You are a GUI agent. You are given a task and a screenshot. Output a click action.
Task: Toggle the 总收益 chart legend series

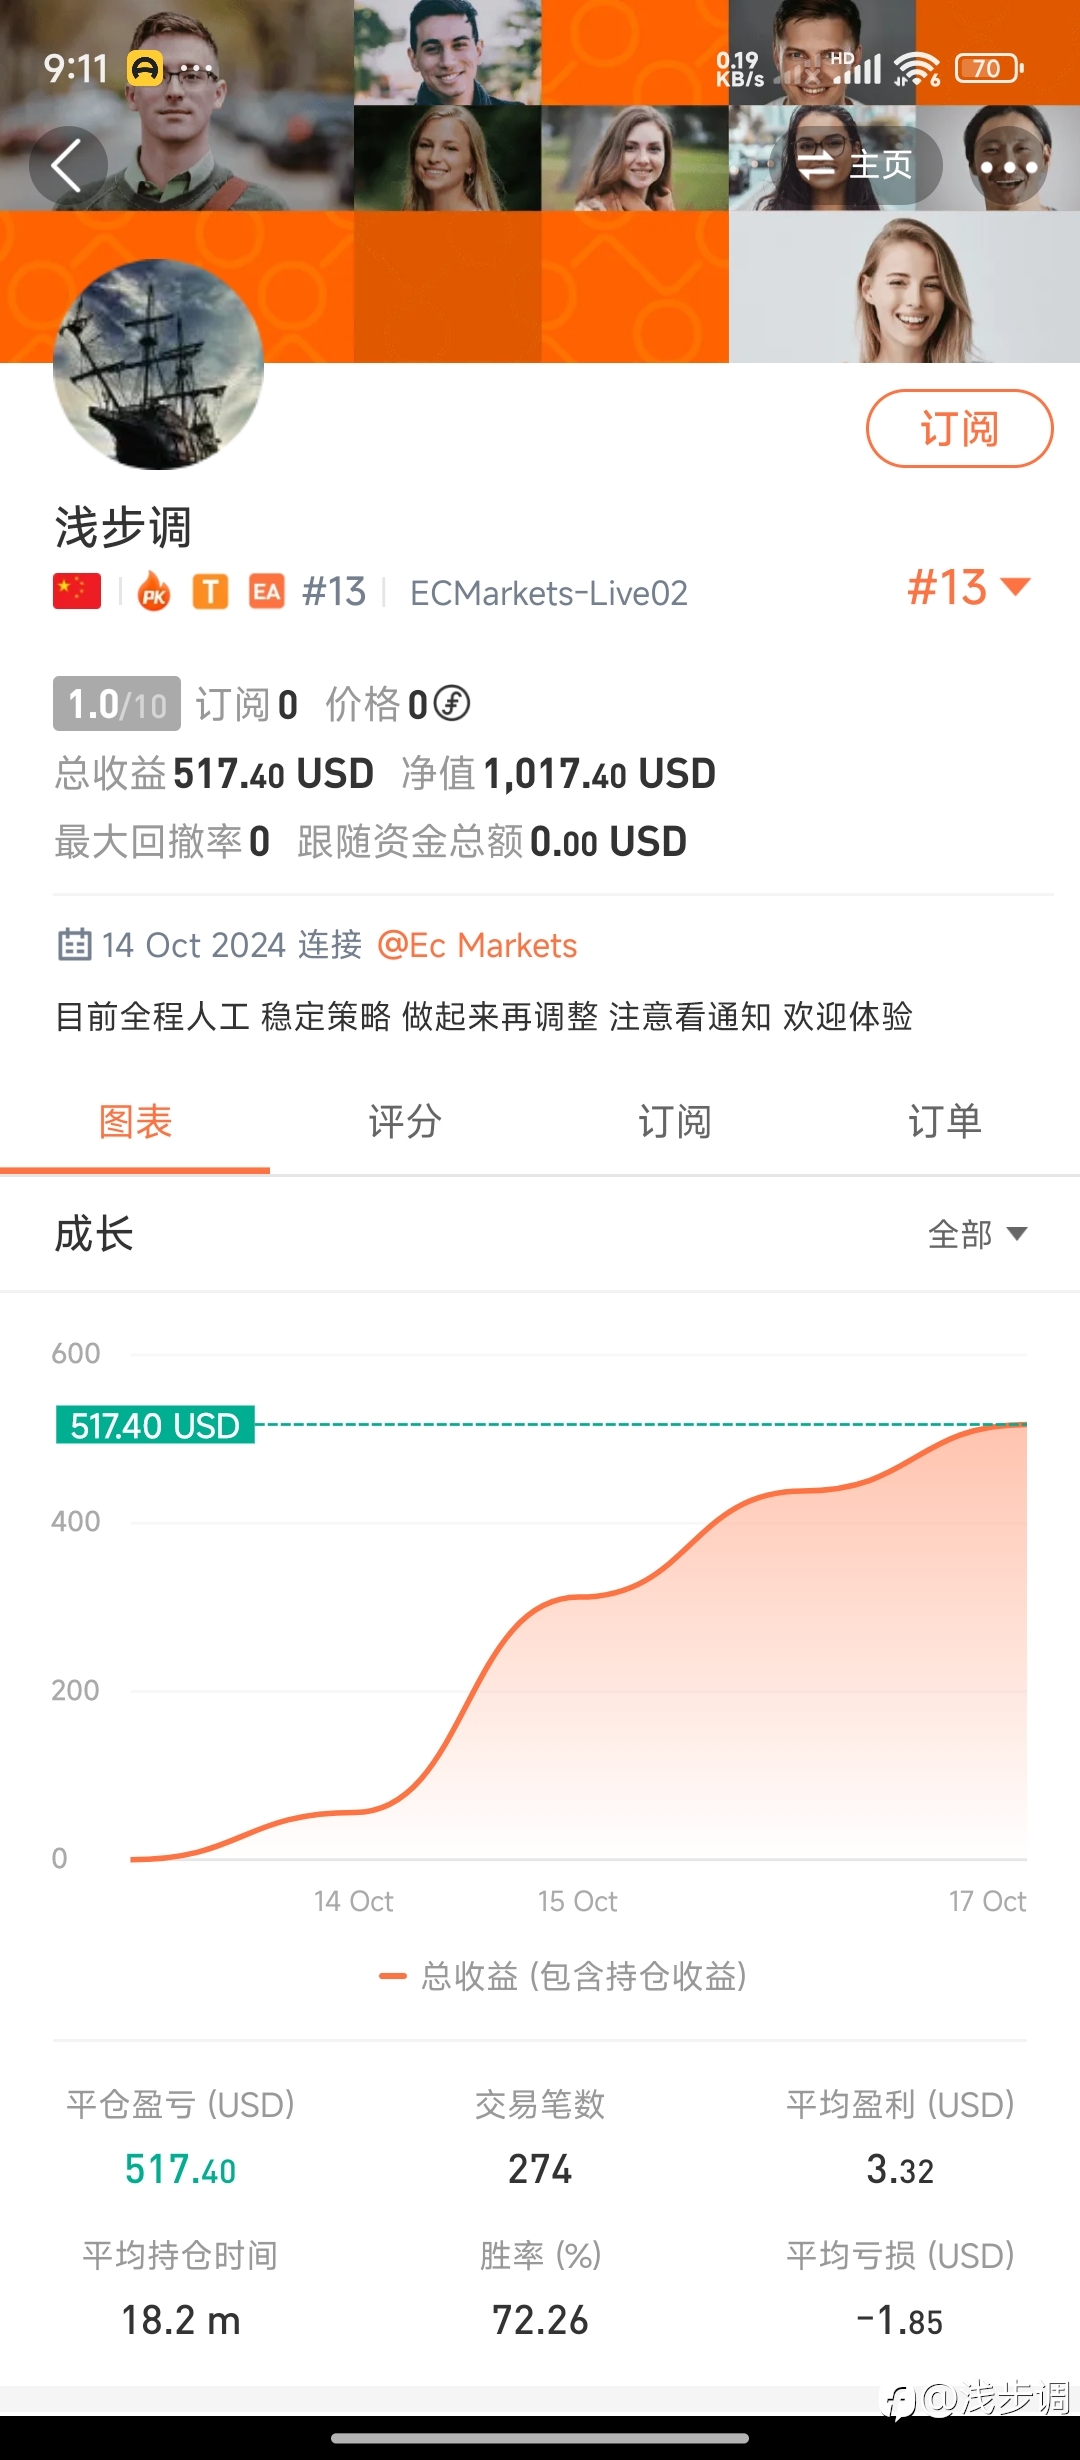click(x=563, y=1976)
